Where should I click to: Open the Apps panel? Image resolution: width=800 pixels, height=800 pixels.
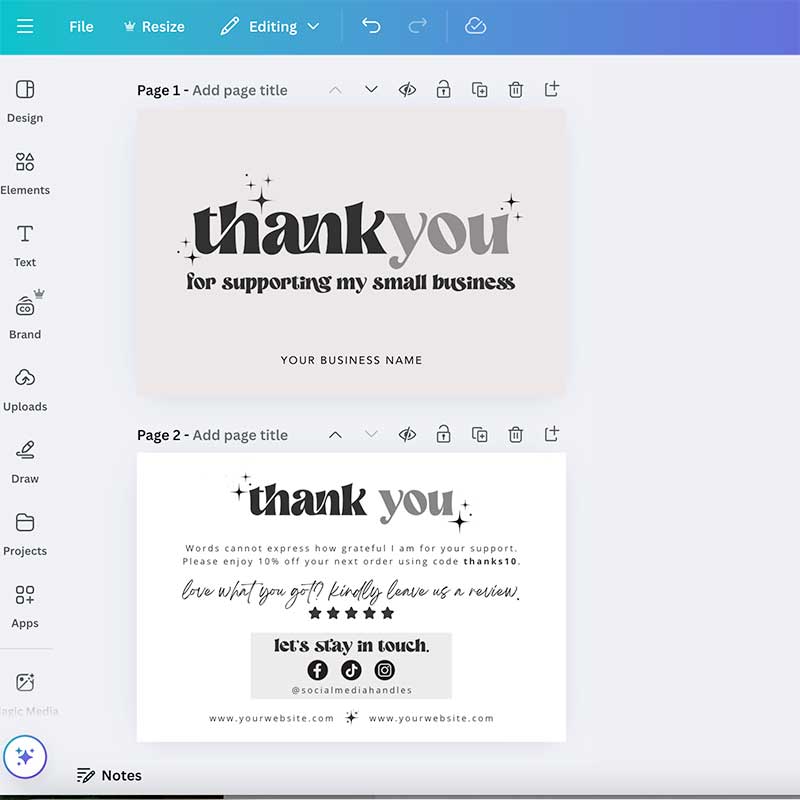click(x=24, y=607)
